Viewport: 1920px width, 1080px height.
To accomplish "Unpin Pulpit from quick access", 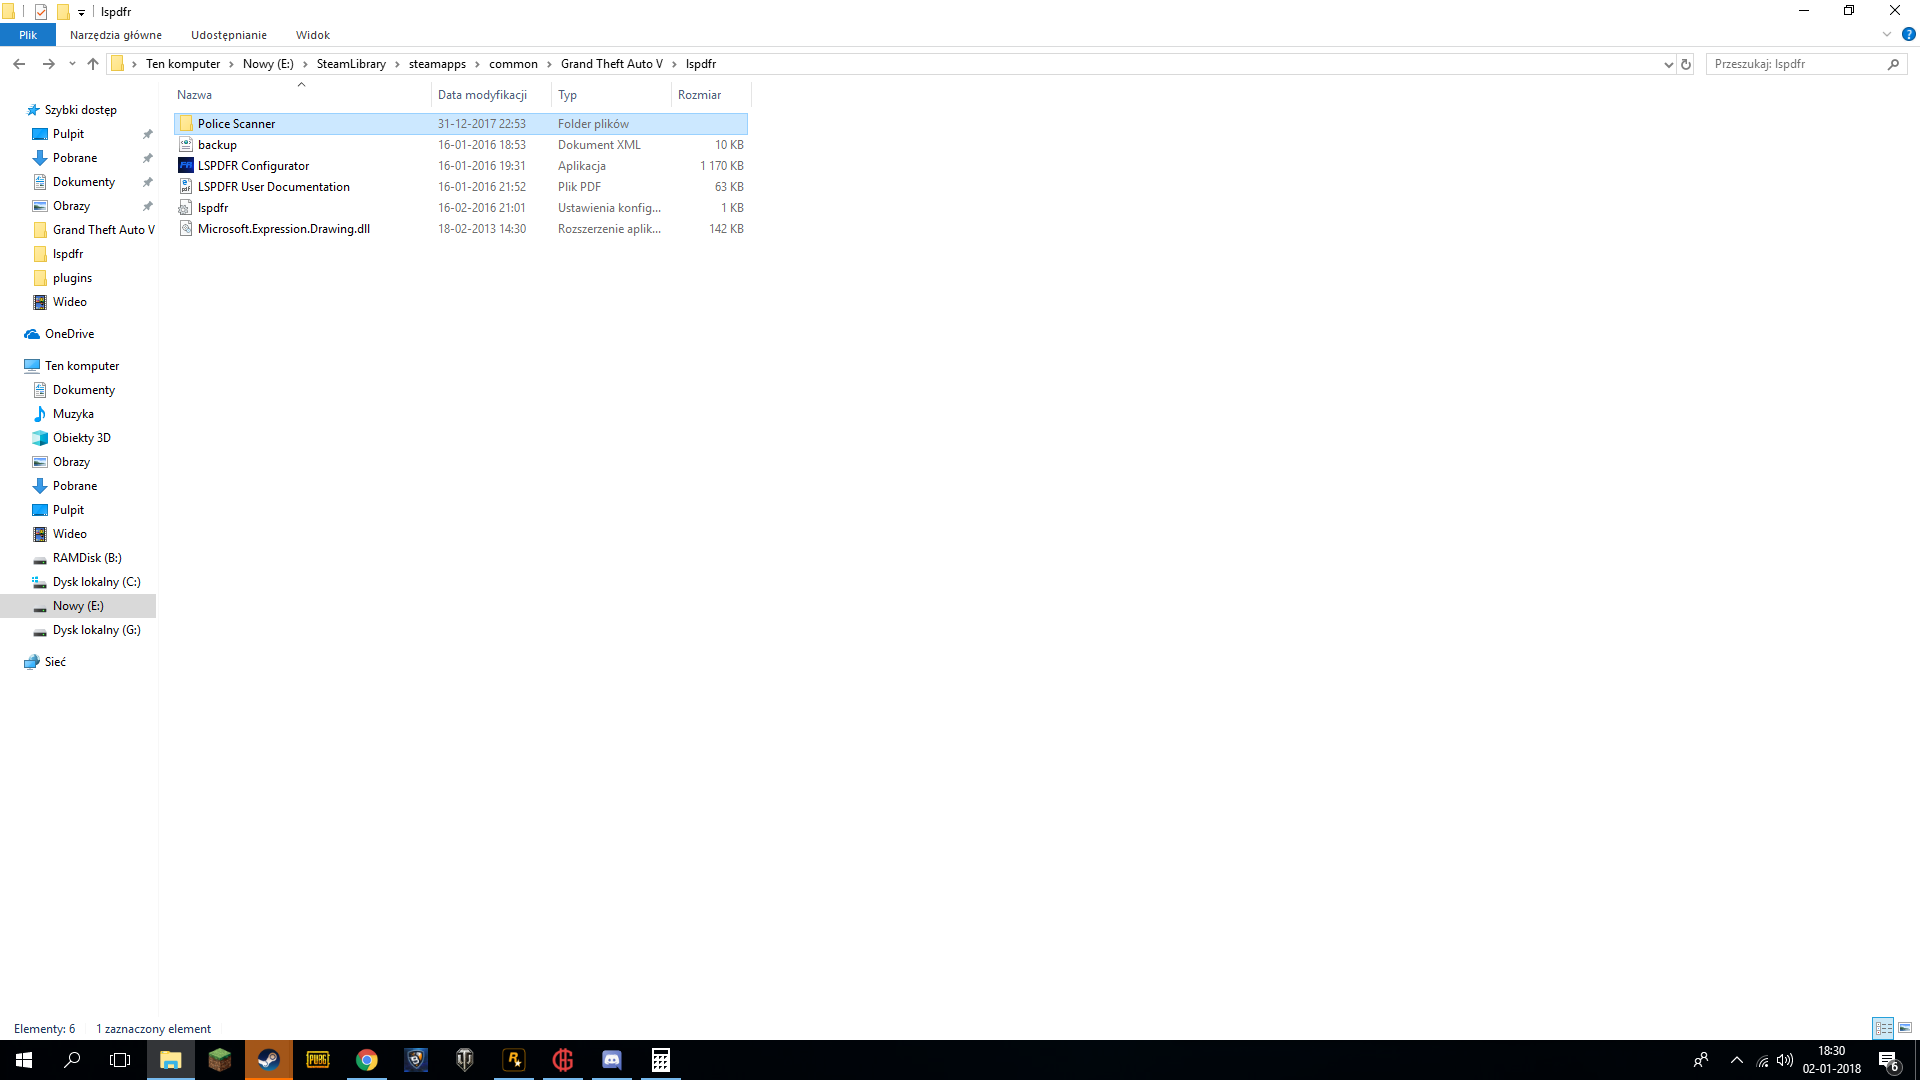I will [147, 134].
